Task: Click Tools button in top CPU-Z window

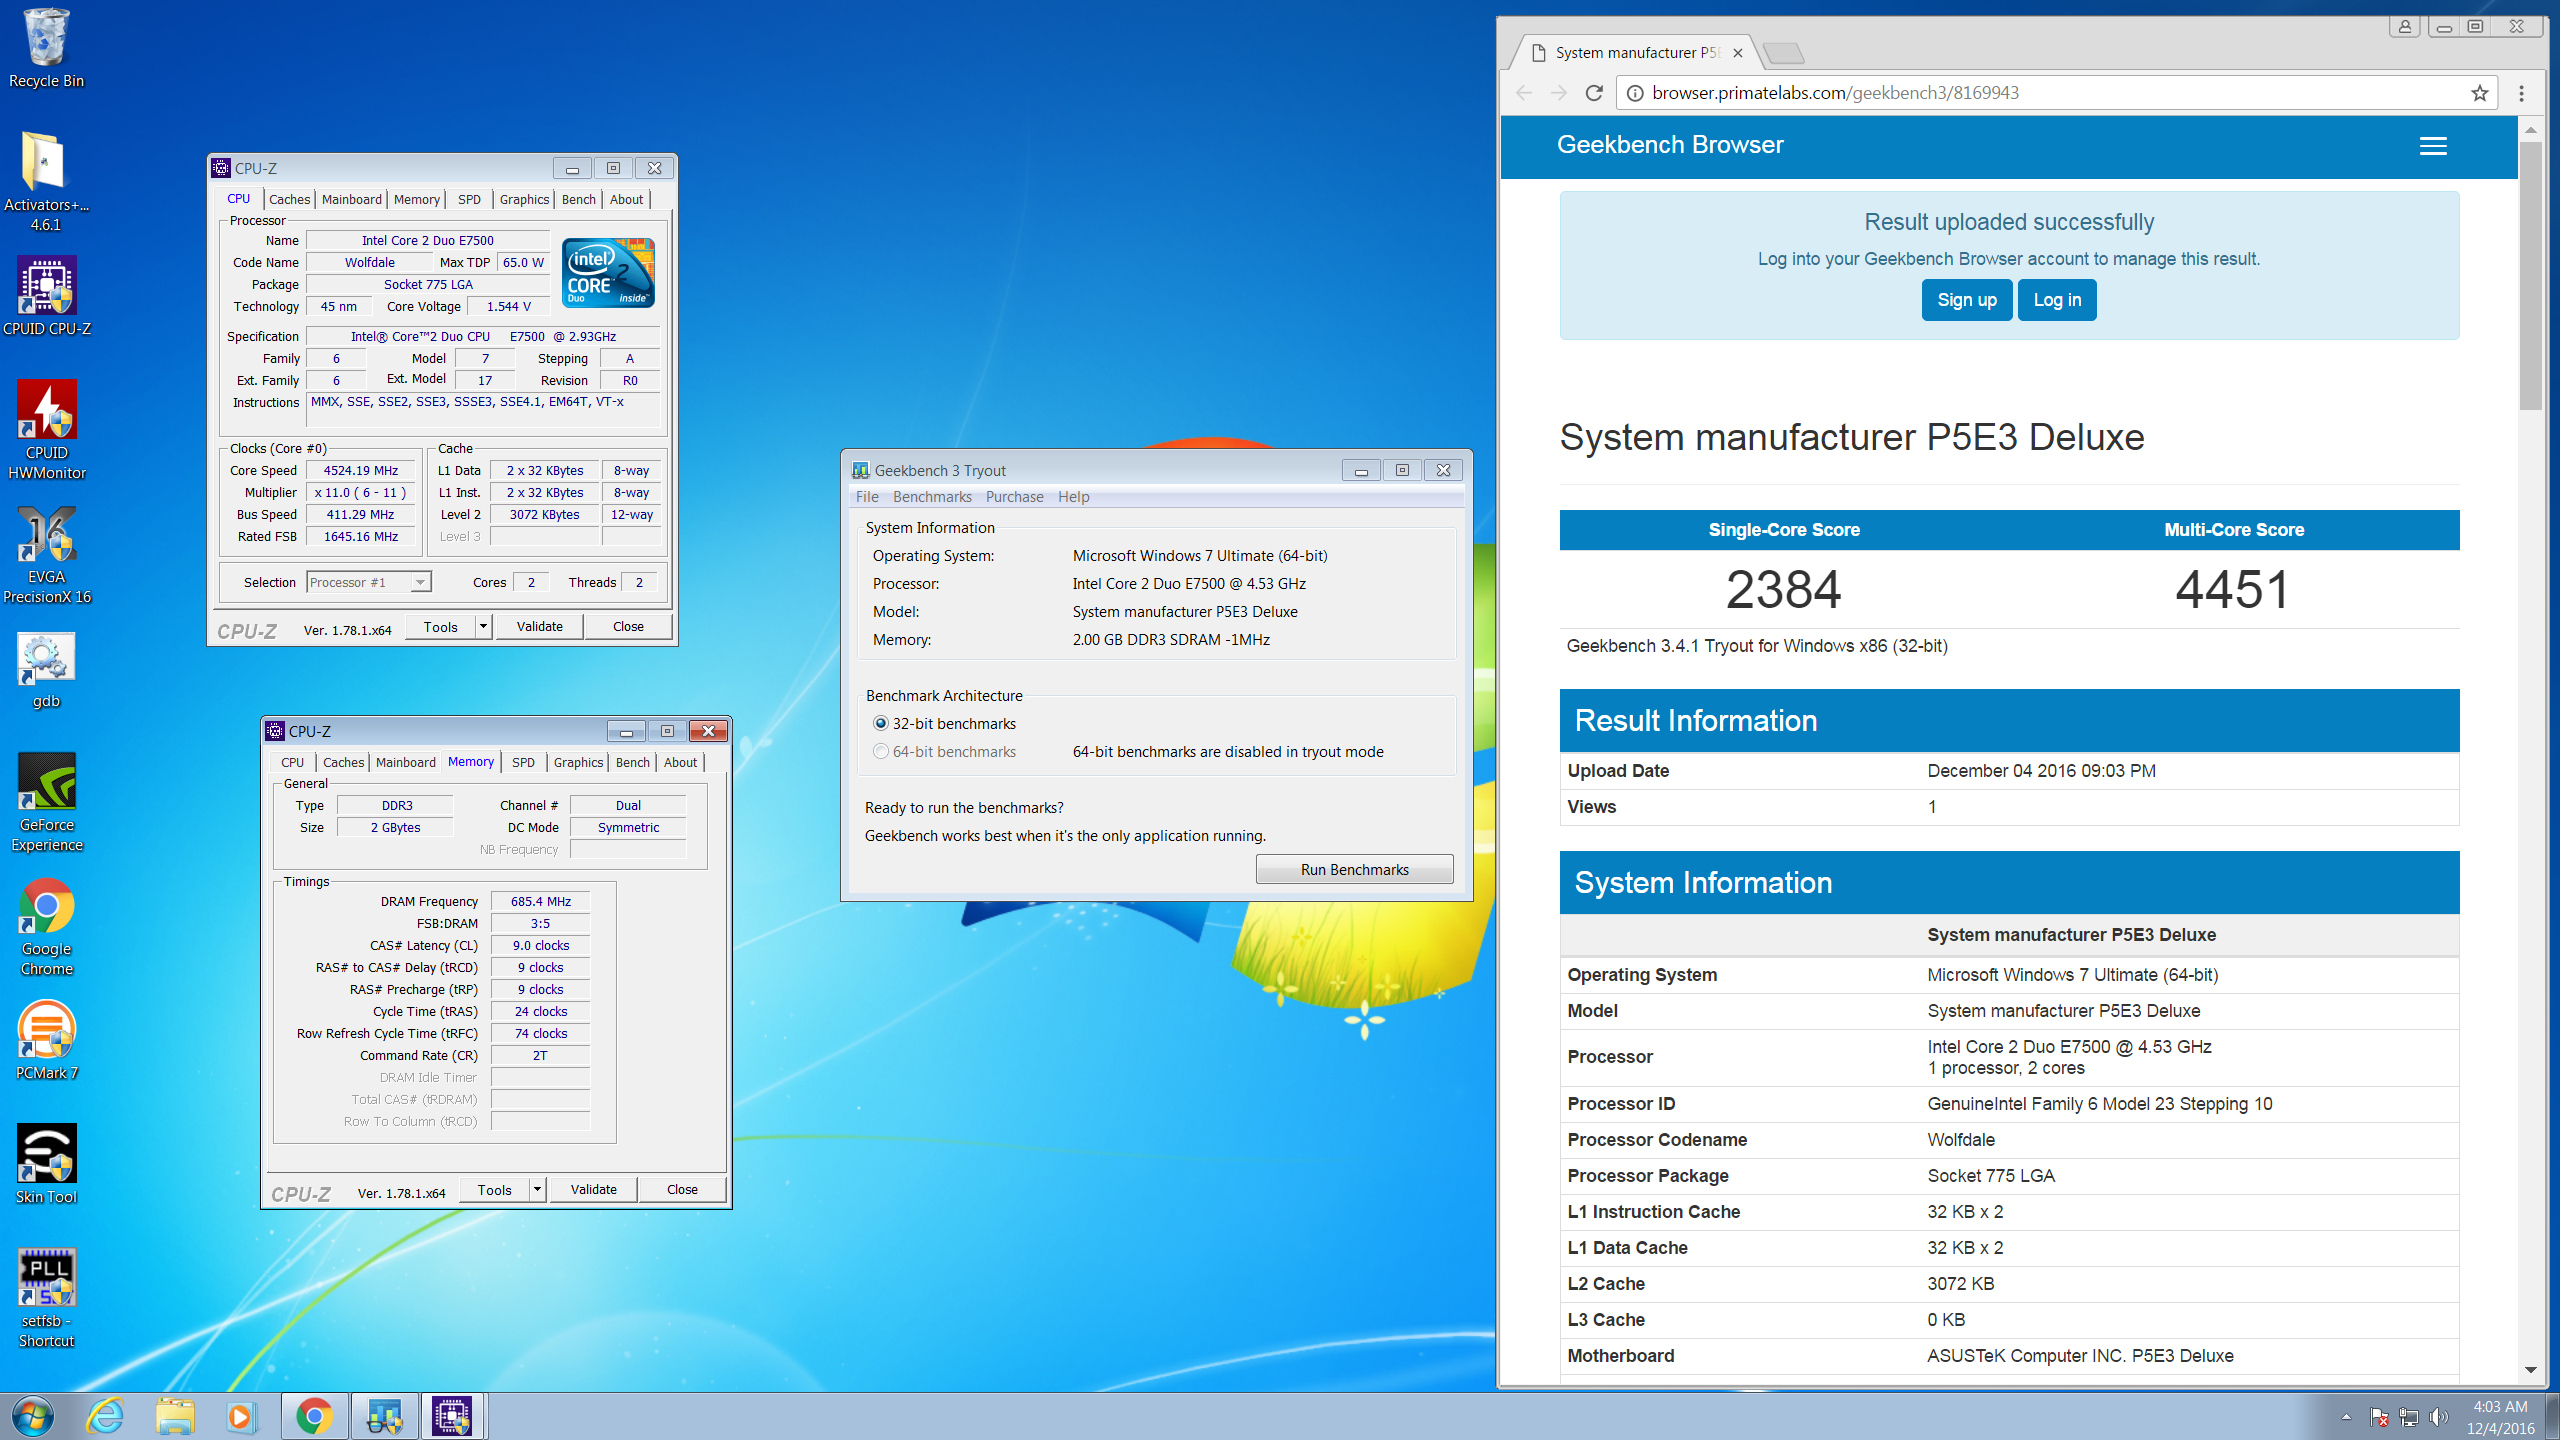Action: pyautogui.click(x=440, y=627)
